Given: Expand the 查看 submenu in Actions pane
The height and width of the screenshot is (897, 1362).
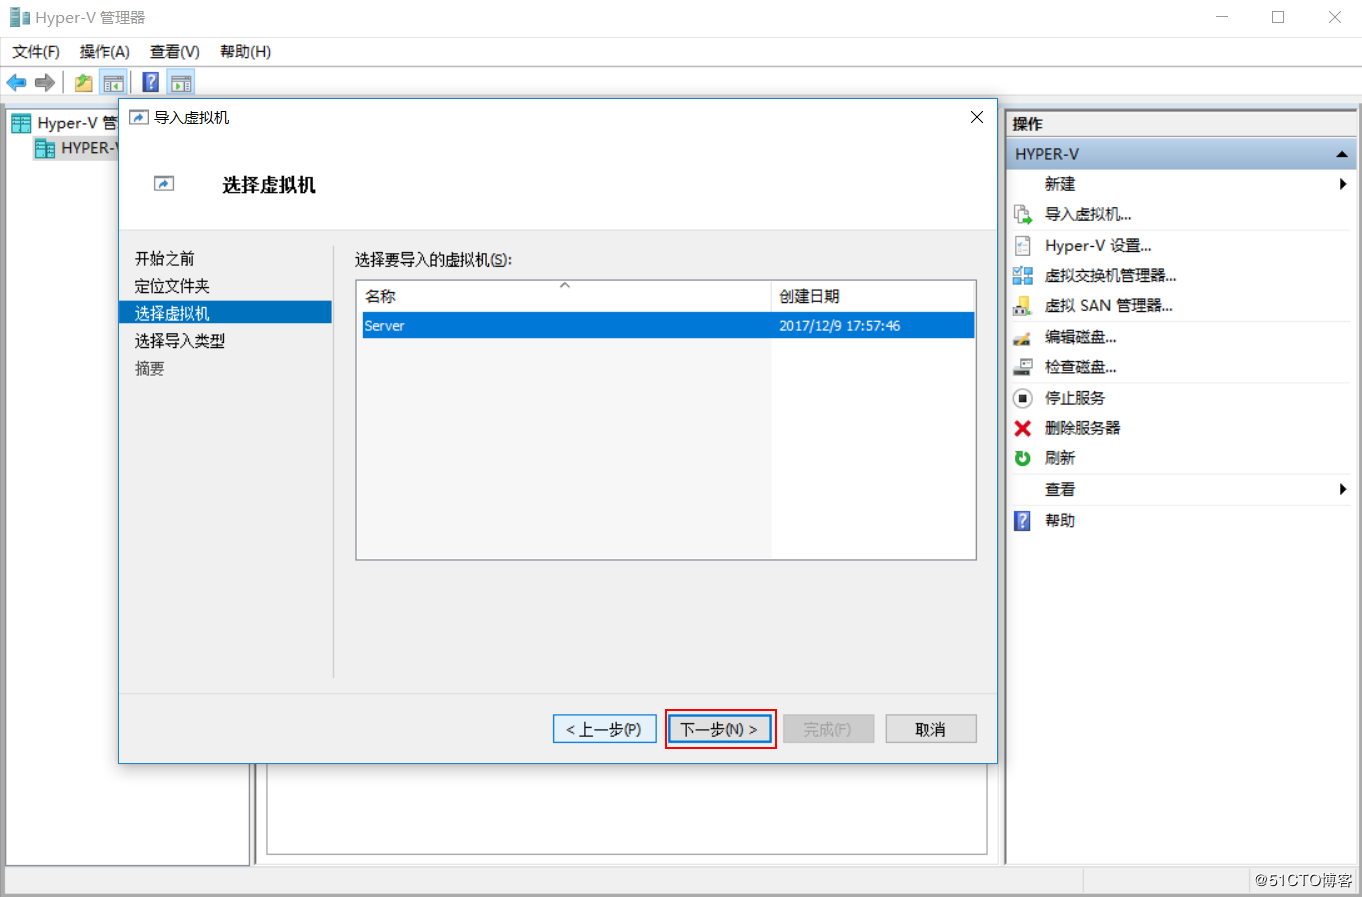Looking at the screenshot, I should click(x=1345, y=489).
